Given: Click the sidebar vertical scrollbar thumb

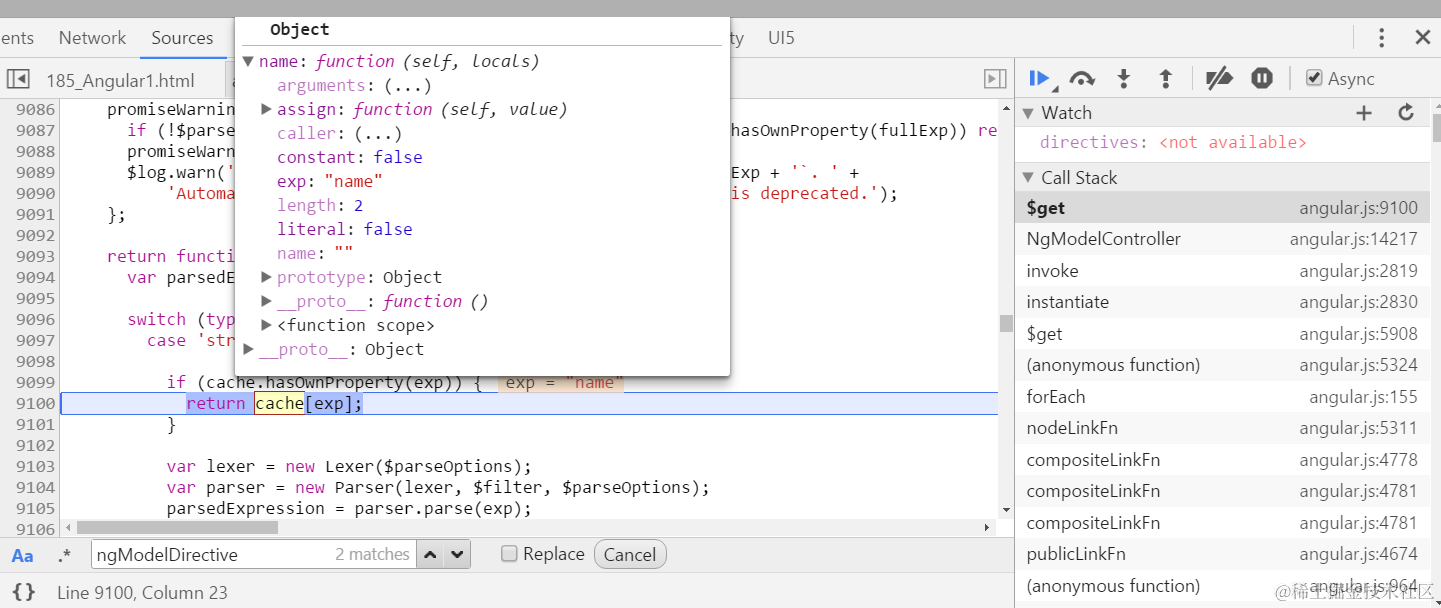Looking at the screenshot, I should [1435, 128].
